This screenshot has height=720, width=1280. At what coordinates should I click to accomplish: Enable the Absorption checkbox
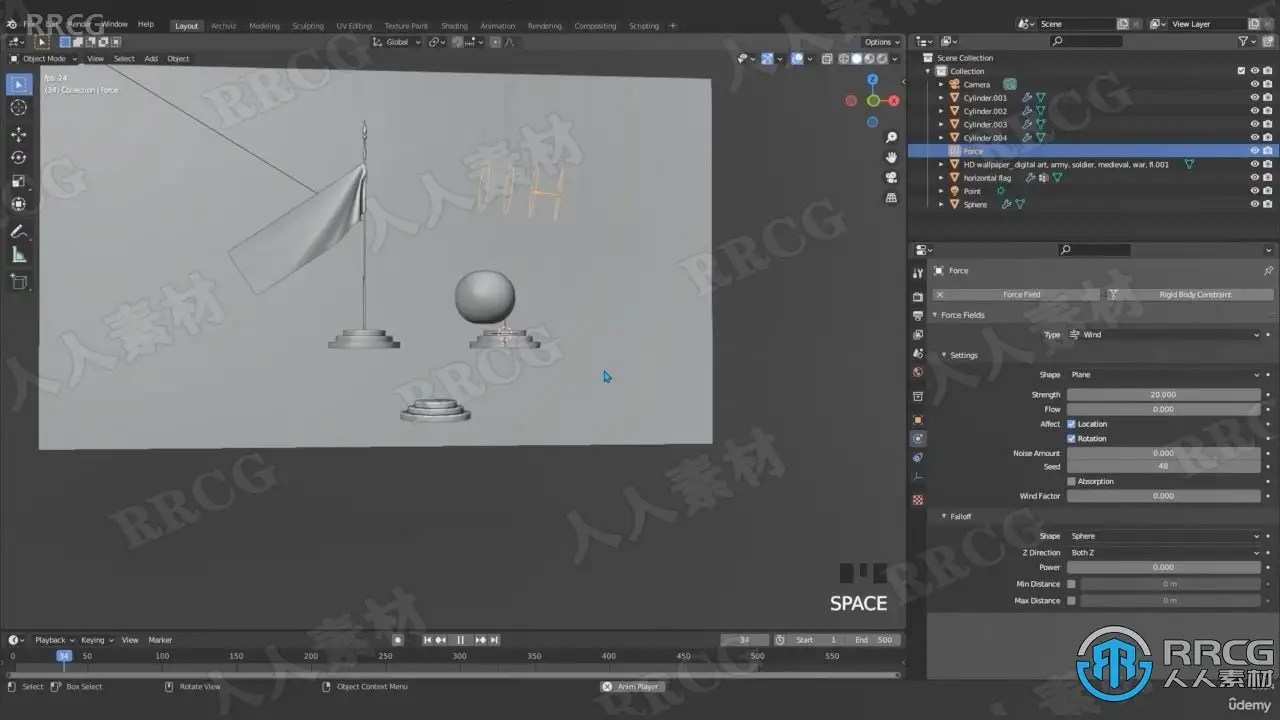tap(1071, 481)
